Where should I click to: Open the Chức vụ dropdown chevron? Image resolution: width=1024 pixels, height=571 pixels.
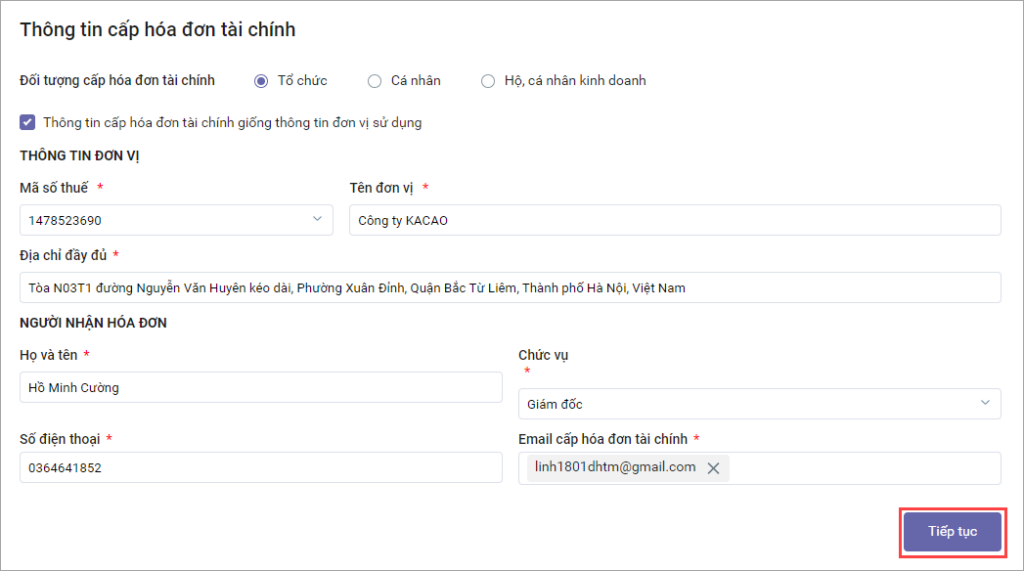tap(985, 402)
